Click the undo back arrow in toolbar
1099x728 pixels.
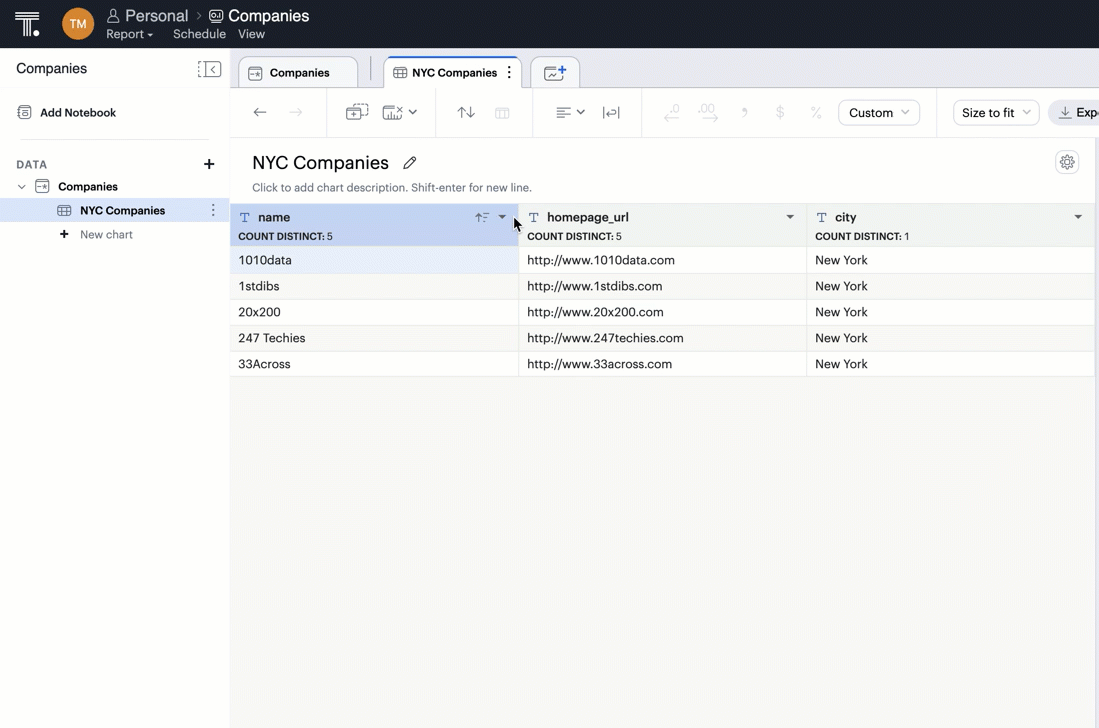260,113
